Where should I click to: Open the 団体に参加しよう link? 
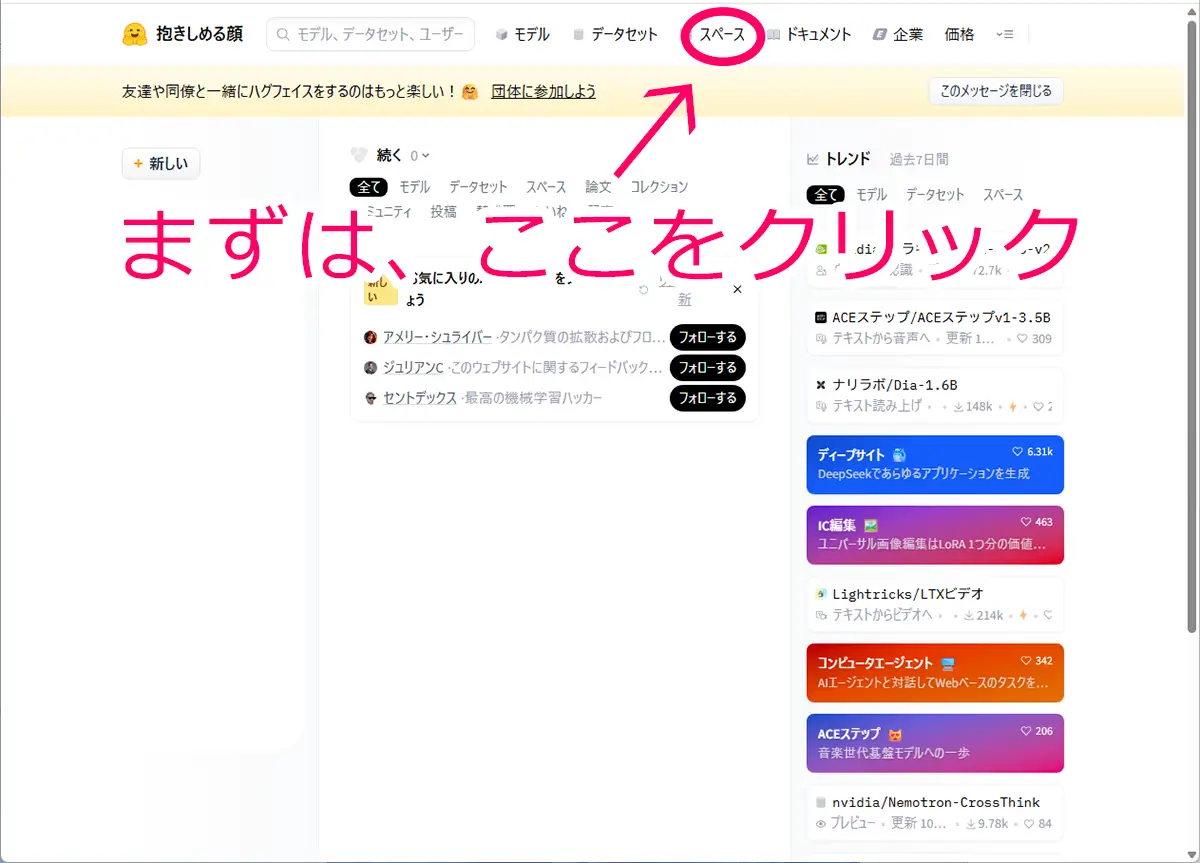point(544,91)
